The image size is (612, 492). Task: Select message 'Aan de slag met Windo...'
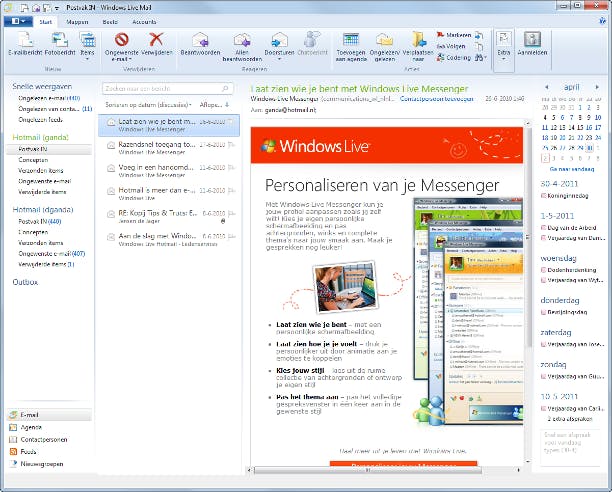pyautogui.click(x=169, y=240)
